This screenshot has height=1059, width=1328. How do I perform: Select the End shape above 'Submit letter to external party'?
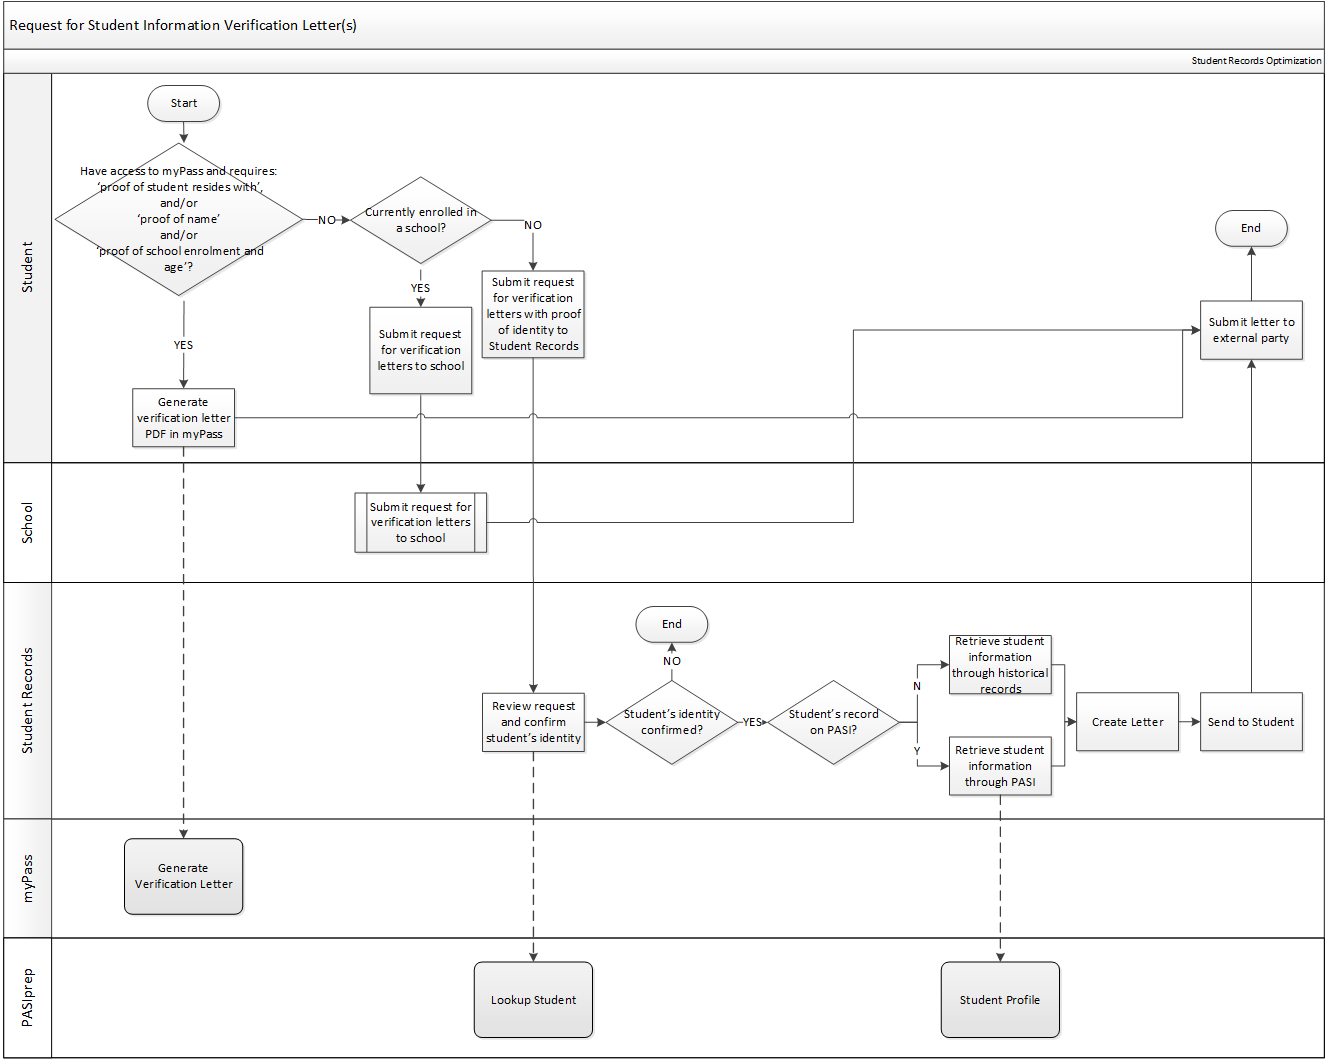[1251, 228]
